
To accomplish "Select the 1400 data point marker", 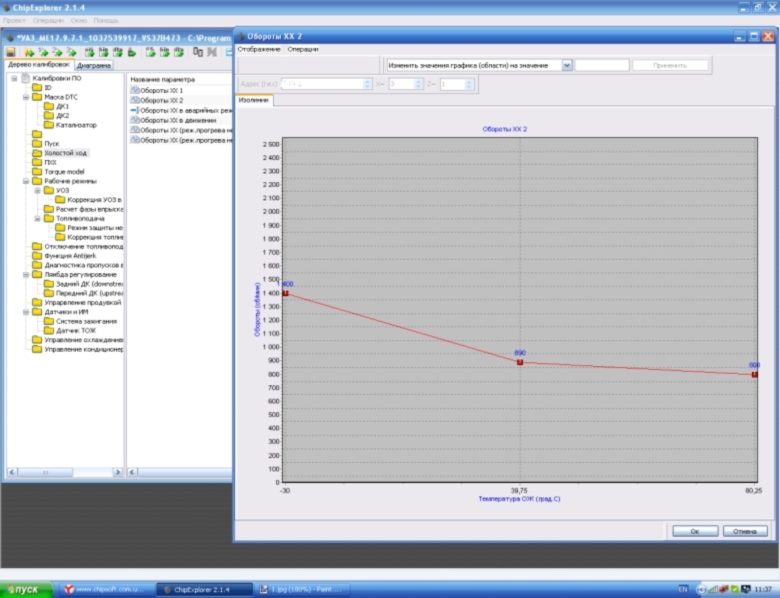I will coord(285,293).
